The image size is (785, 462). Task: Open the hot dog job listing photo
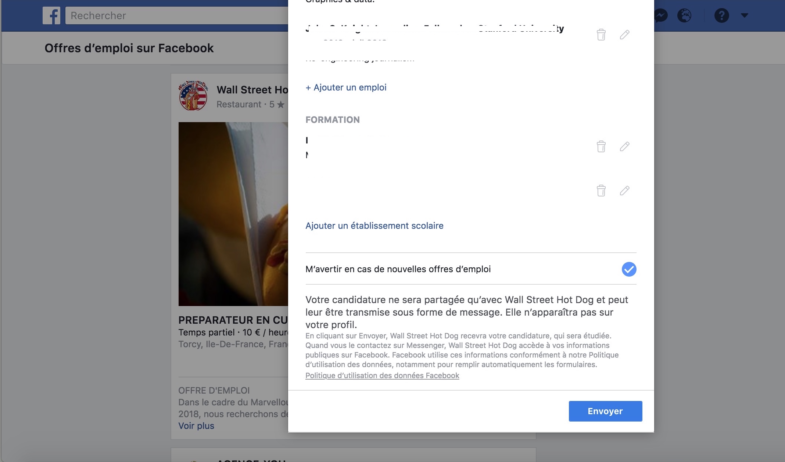point(233,214)
